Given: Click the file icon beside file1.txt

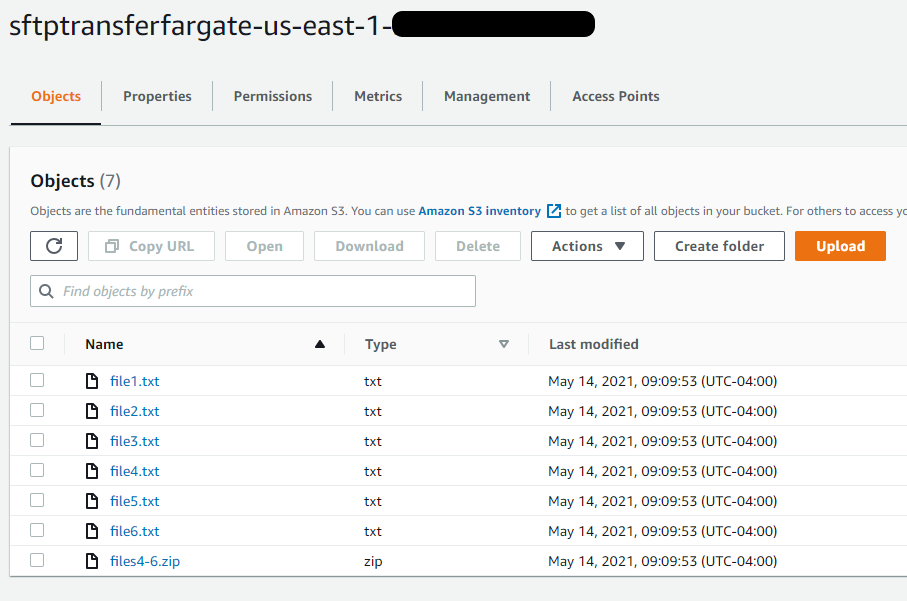Looking at the screenshot, I should point(91,380).
